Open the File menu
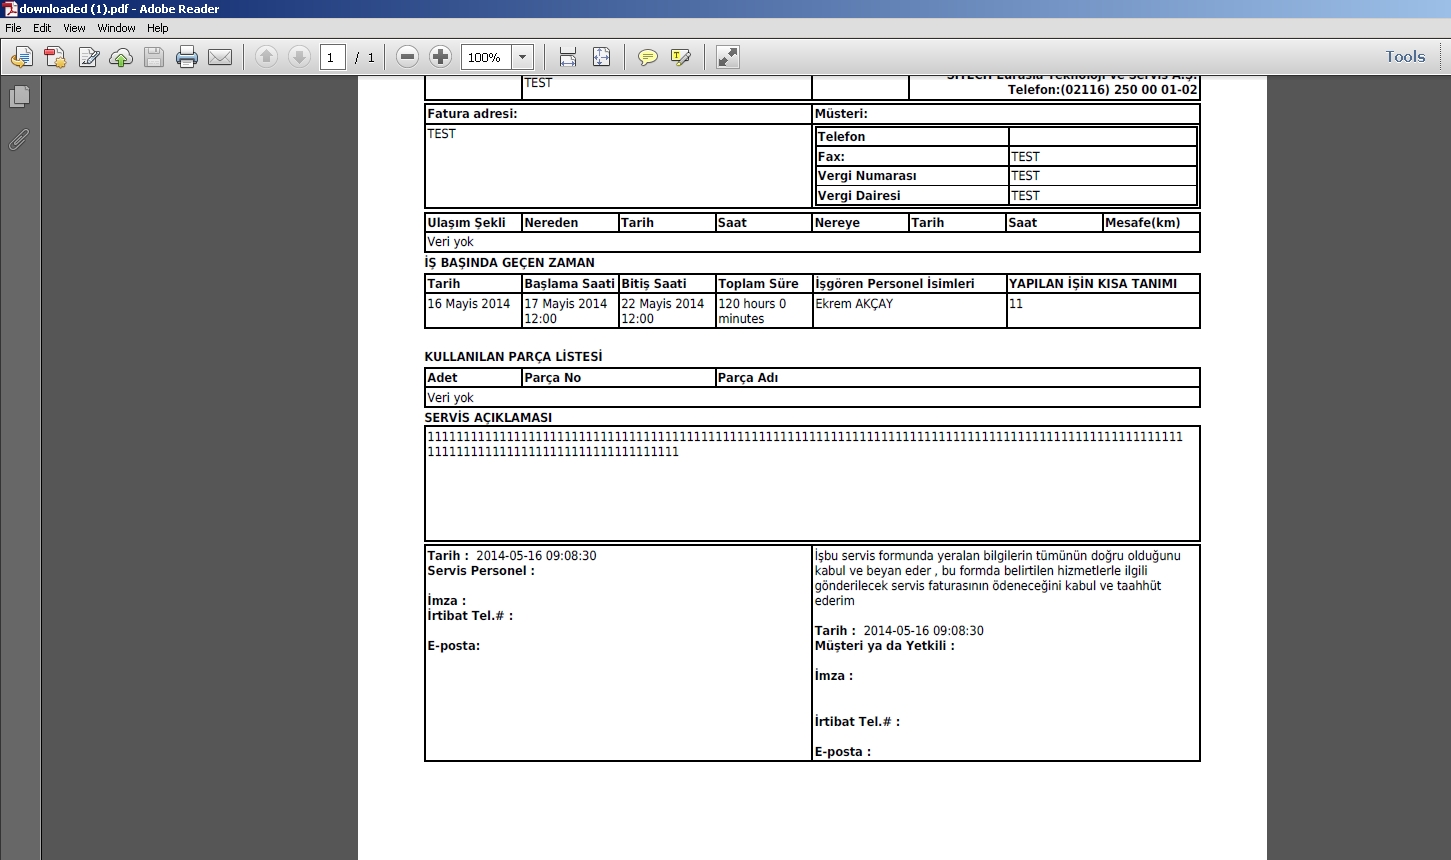The width and height of the screenshot is (1451, 860). tap(13, 28)
